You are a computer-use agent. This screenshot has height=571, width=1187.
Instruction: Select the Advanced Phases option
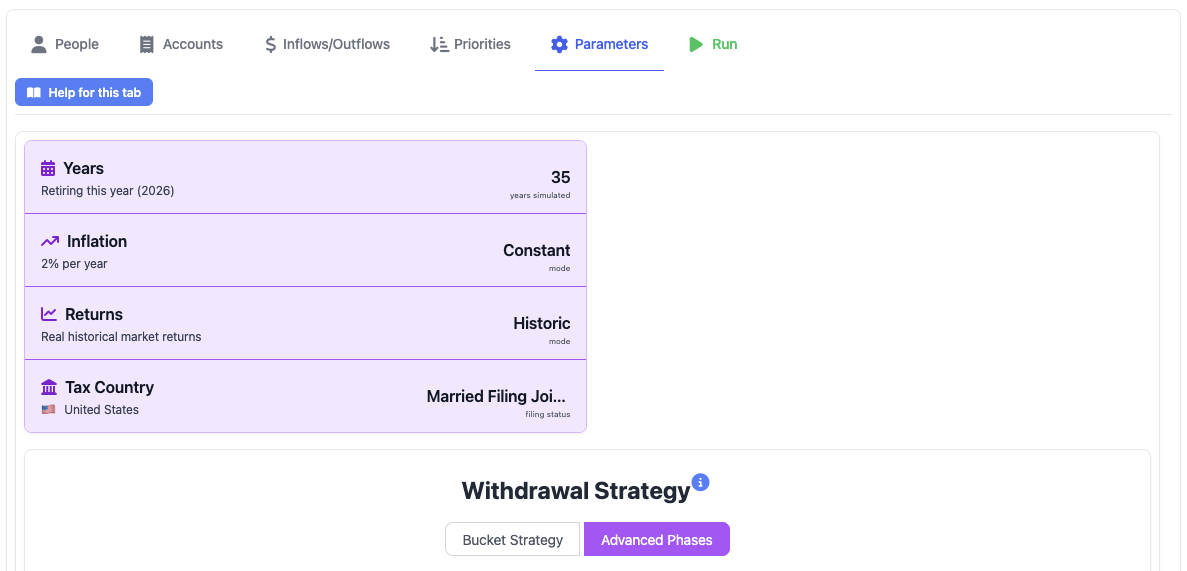(656, 539)
